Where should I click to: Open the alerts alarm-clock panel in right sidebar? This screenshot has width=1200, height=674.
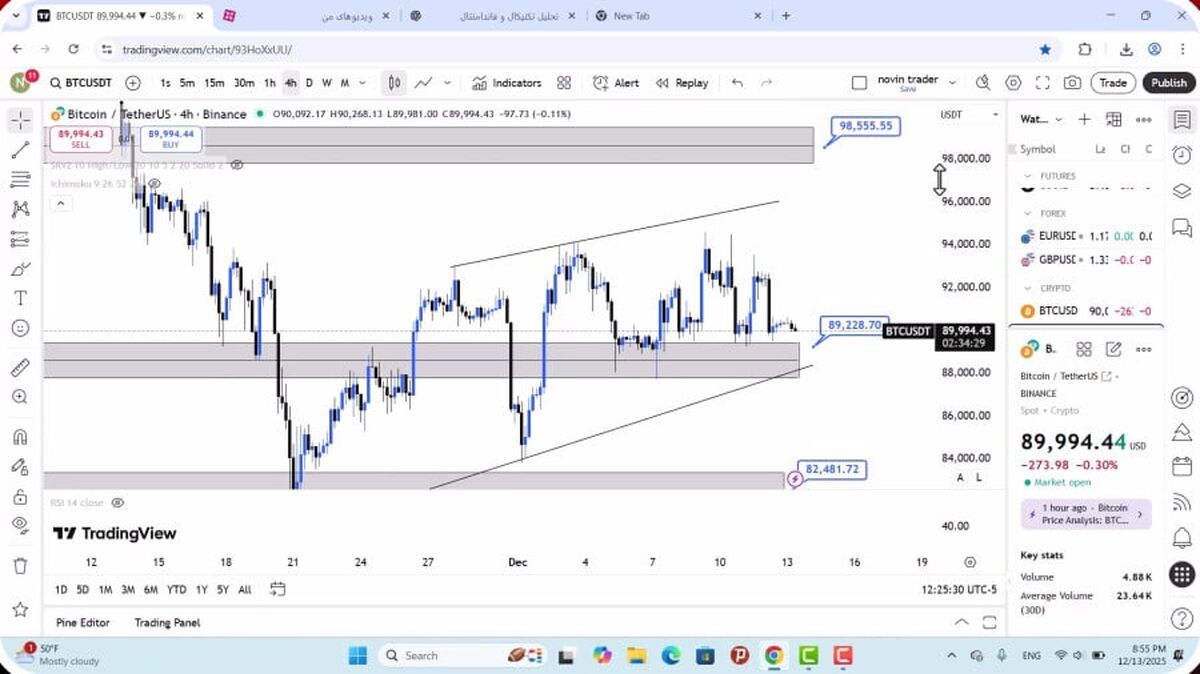tap(1181, 155)
